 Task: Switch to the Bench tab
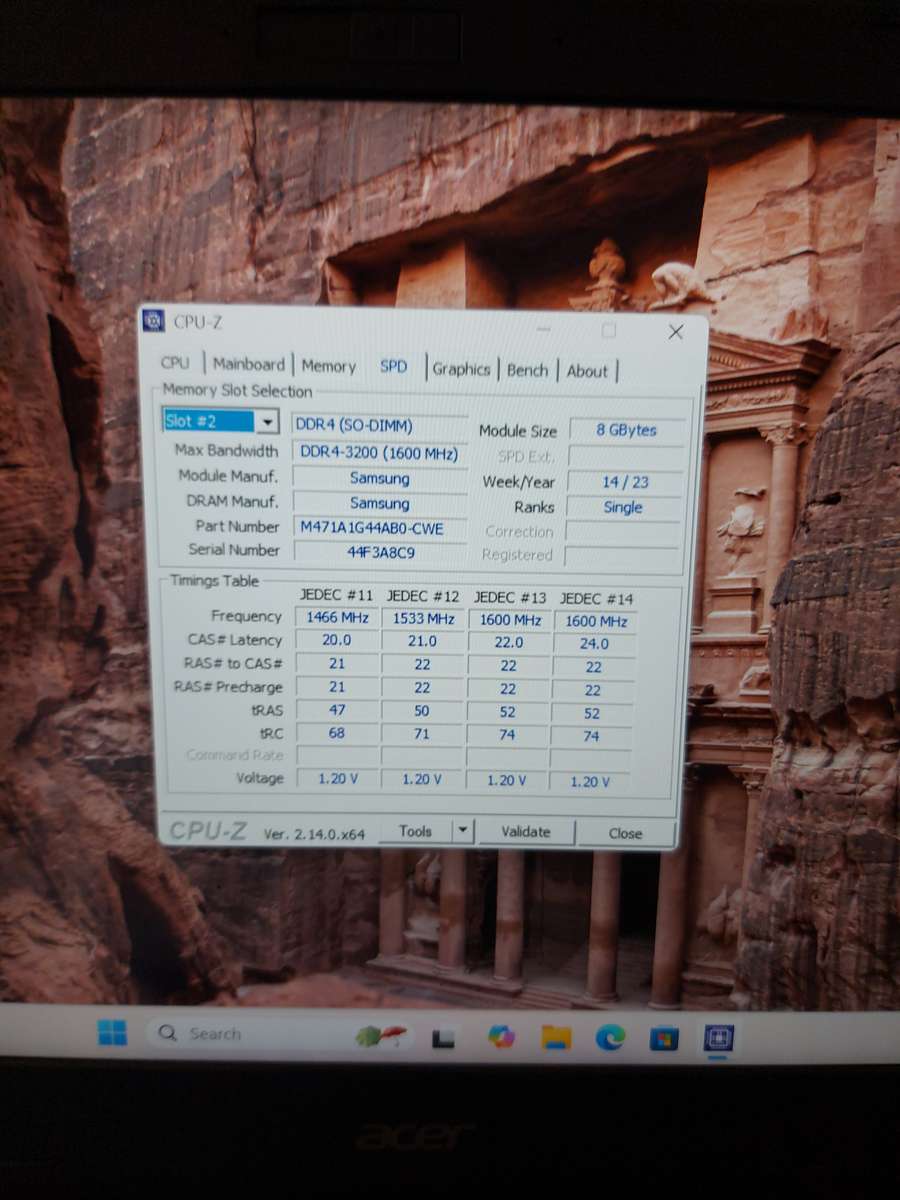pos(527,368)
